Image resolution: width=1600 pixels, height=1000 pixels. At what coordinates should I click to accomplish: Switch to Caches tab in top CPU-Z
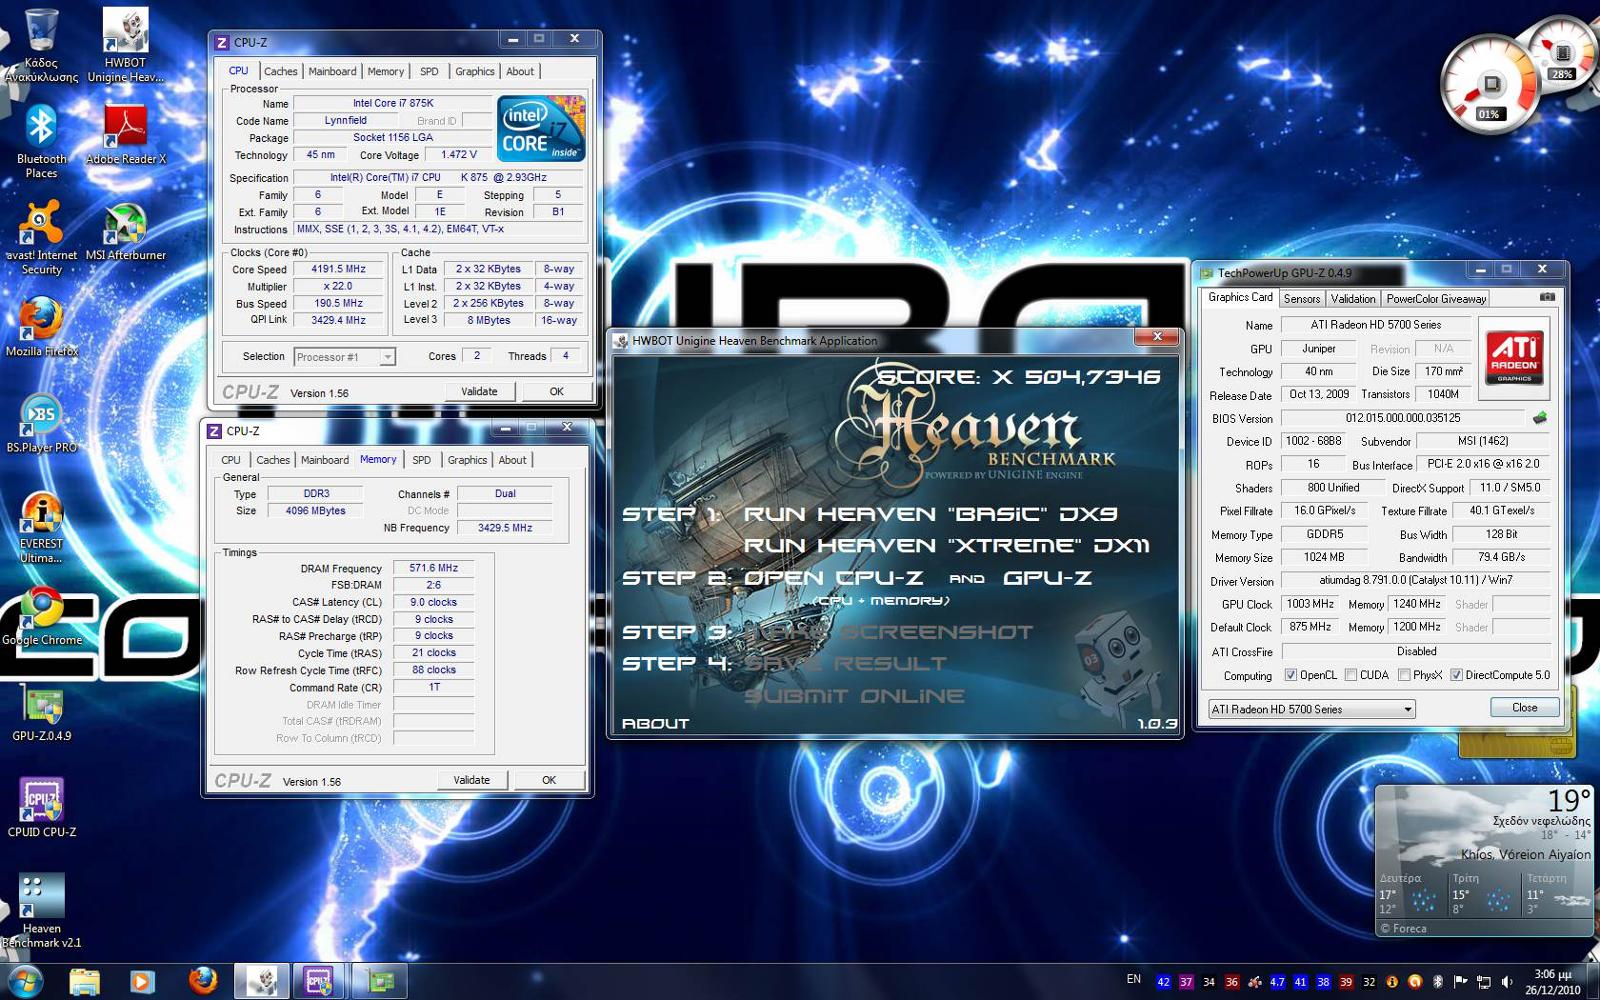[x=280, y=72]
